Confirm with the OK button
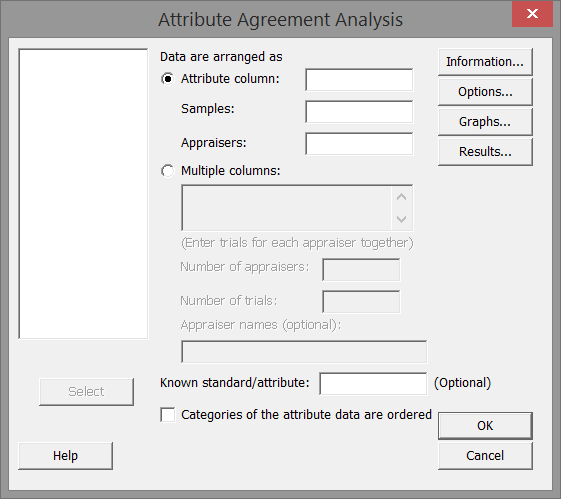 click(x=485, y=426)
